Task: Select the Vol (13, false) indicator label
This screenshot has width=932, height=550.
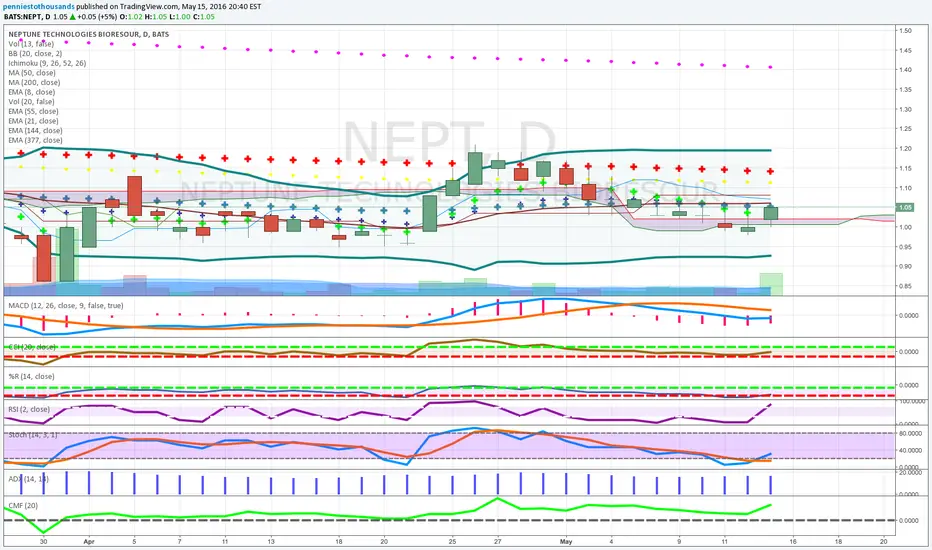Action: tap(31, 44)
